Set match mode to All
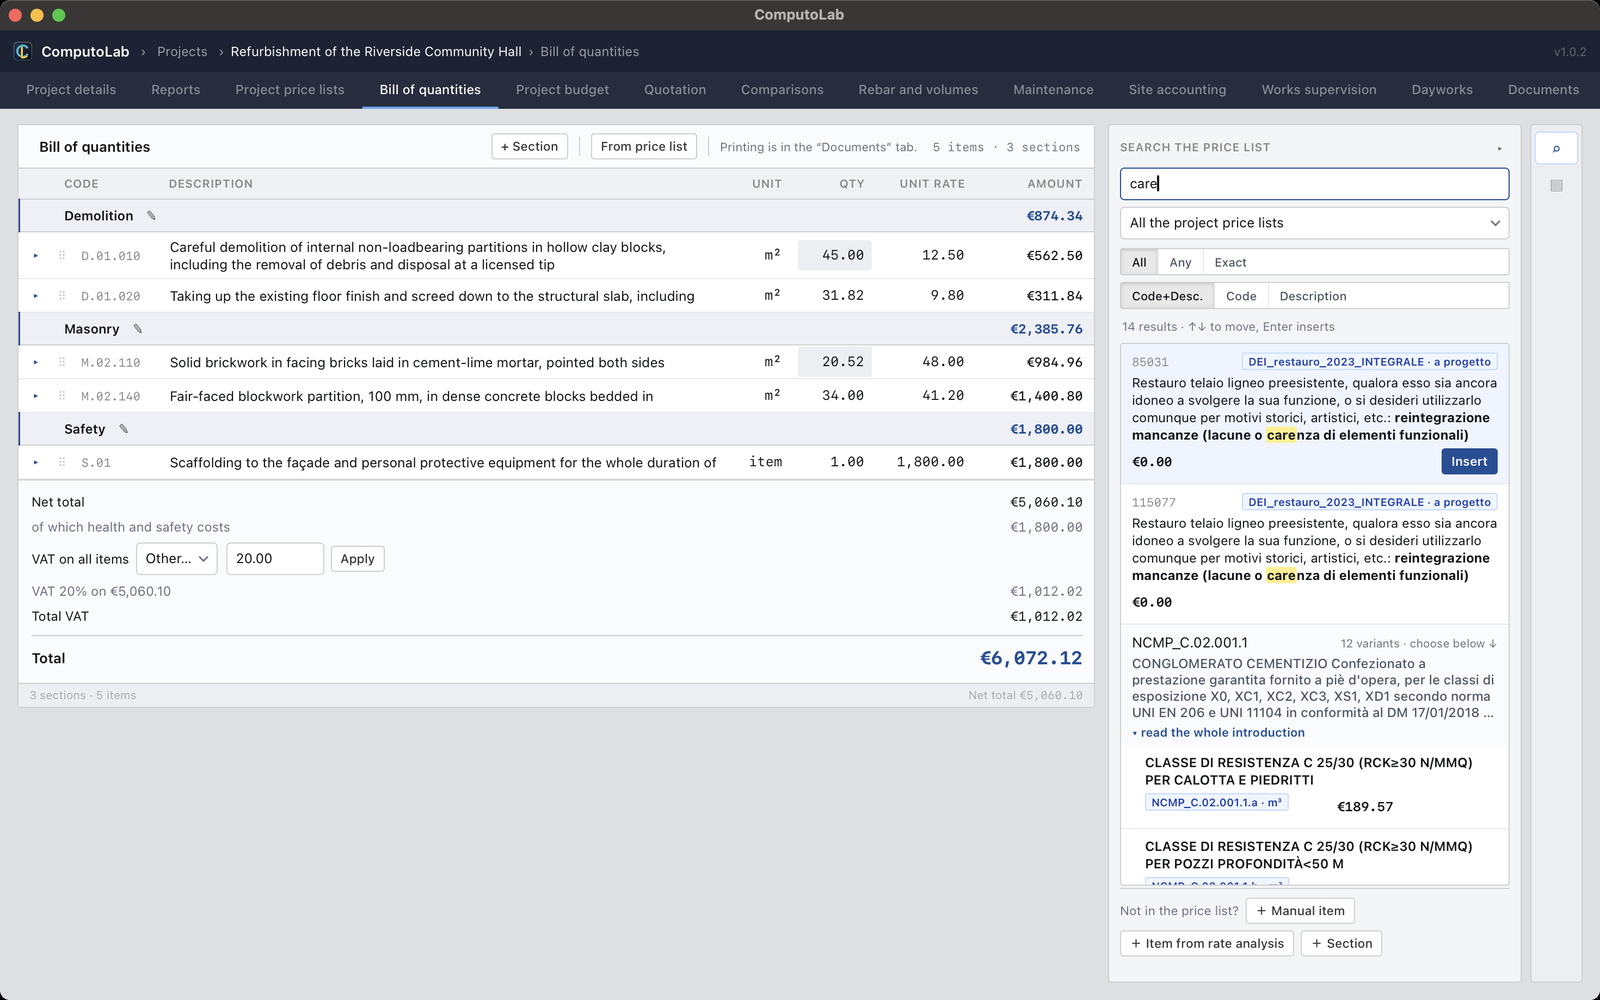The image size is (1600, 1000). tap(1139, 262)
